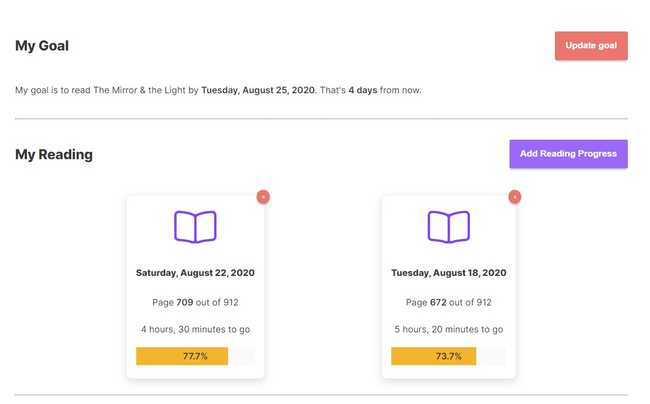Image resolution: width=650 pixels, height=404 pixels.
Task: Open Add Reading Progress
Action: (x=568, y=154)
